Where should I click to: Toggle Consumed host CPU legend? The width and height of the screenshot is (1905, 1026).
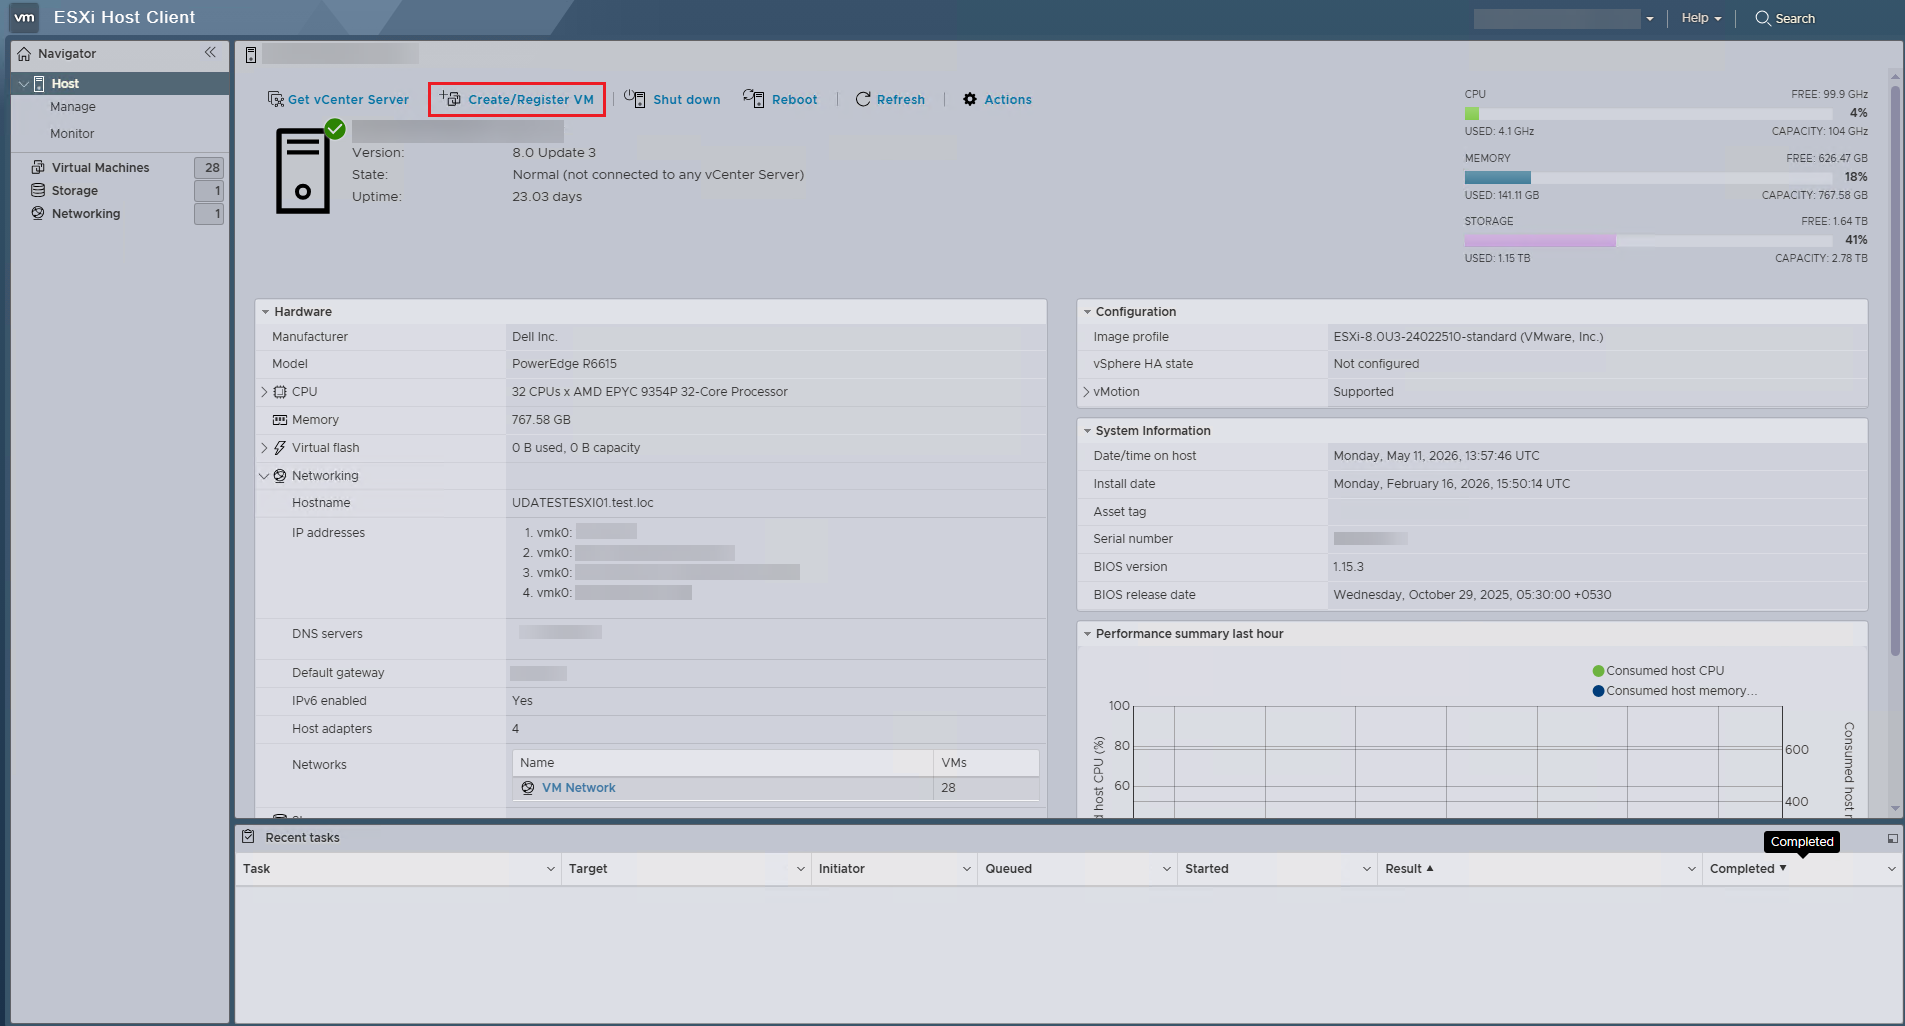[1658, 671]
